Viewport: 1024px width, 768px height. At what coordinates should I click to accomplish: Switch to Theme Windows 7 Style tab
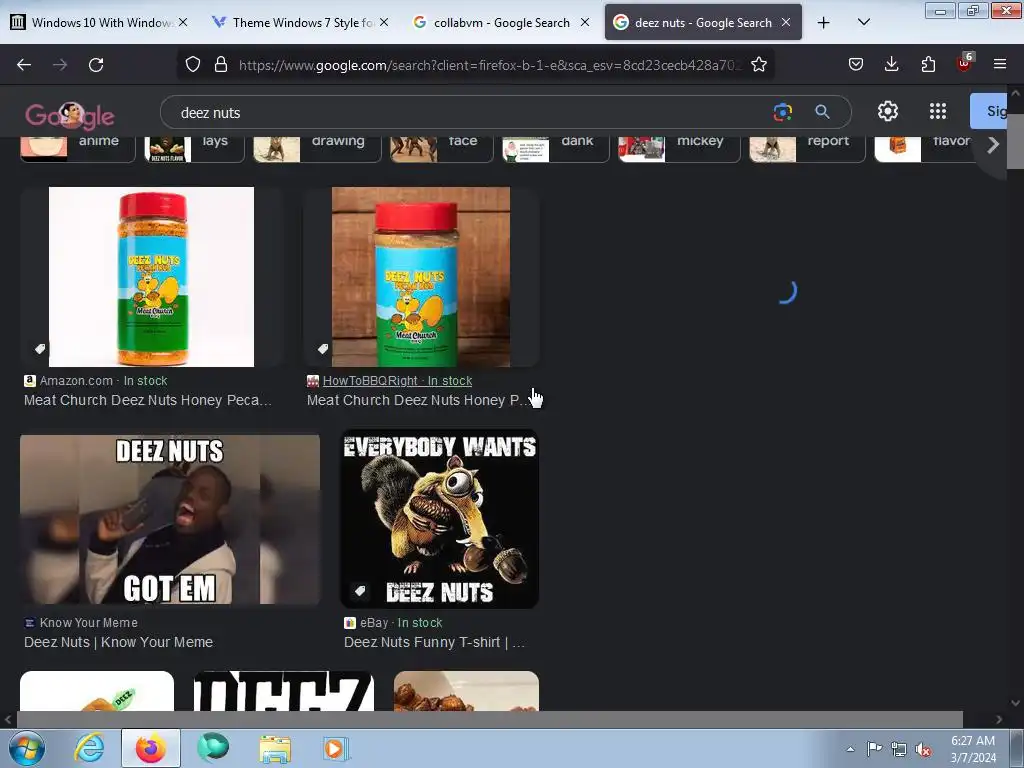[x=301, y=22]
